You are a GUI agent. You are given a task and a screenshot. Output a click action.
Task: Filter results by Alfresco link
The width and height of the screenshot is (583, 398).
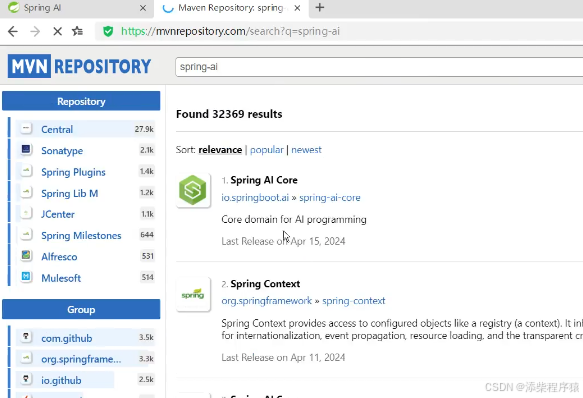59,257
